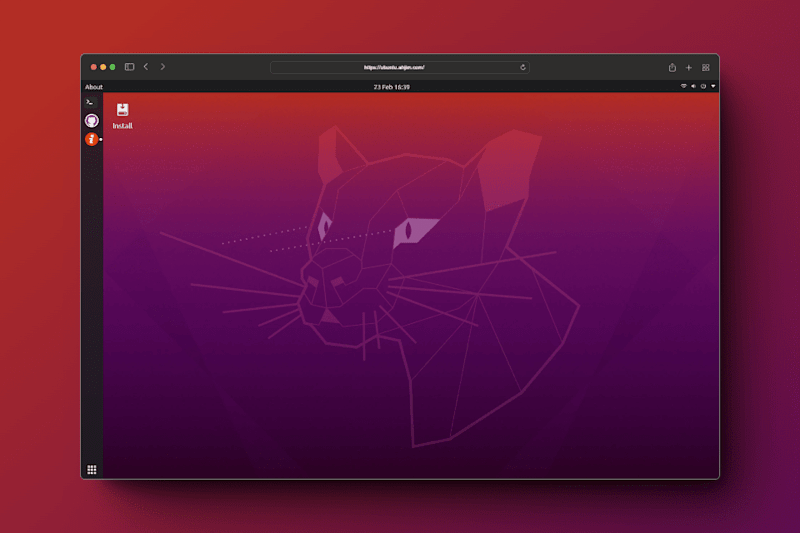Screen dimensions: 800x533
Task: Show tab overview grid icon
Action: click(706, 67)
